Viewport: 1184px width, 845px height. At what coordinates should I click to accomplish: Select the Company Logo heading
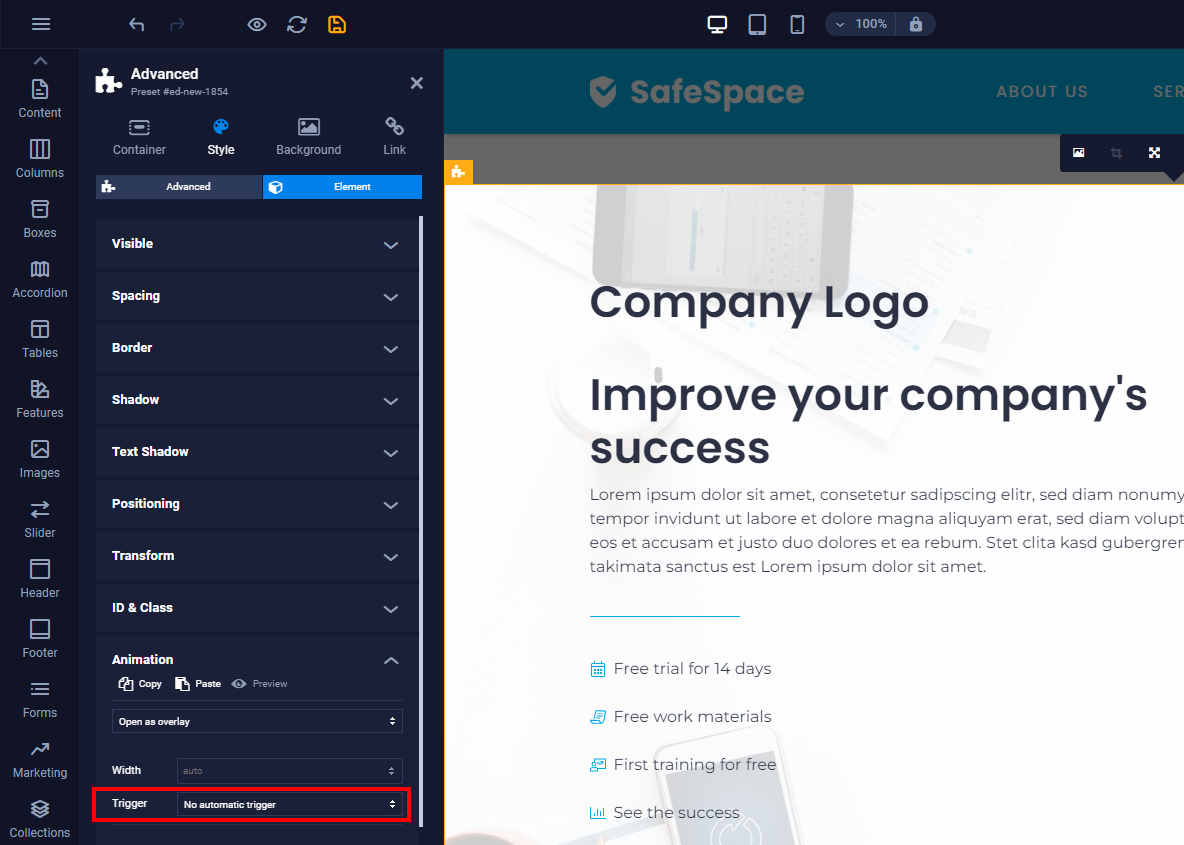pos(759,302)
